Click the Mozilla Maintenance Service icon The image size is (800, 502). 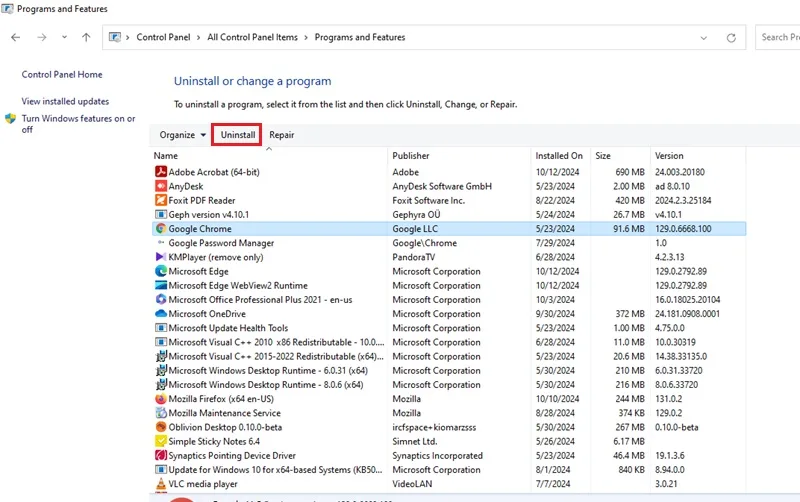click(161, 413)
